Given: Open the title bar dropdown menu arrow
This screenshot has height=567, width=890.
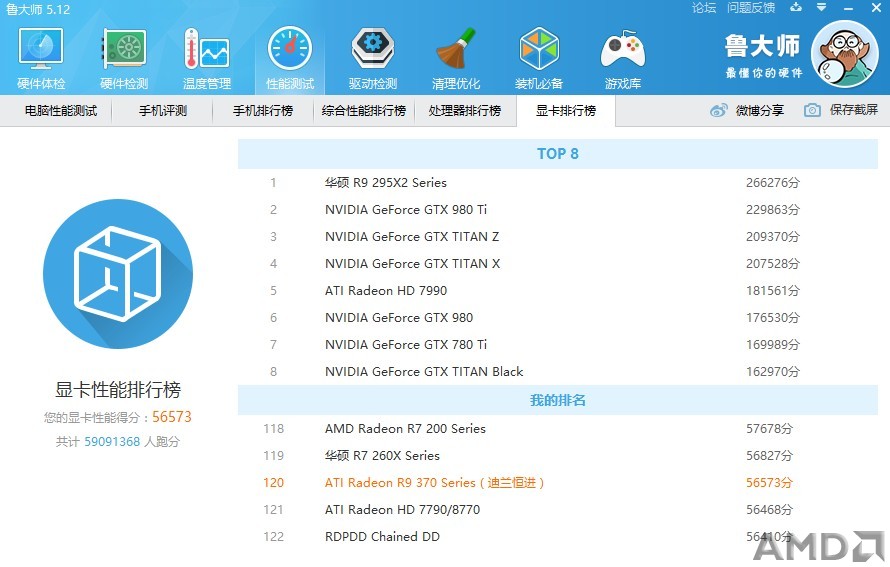Looking at the screenshot, I should pyautogui.click(x=821, y=7).
